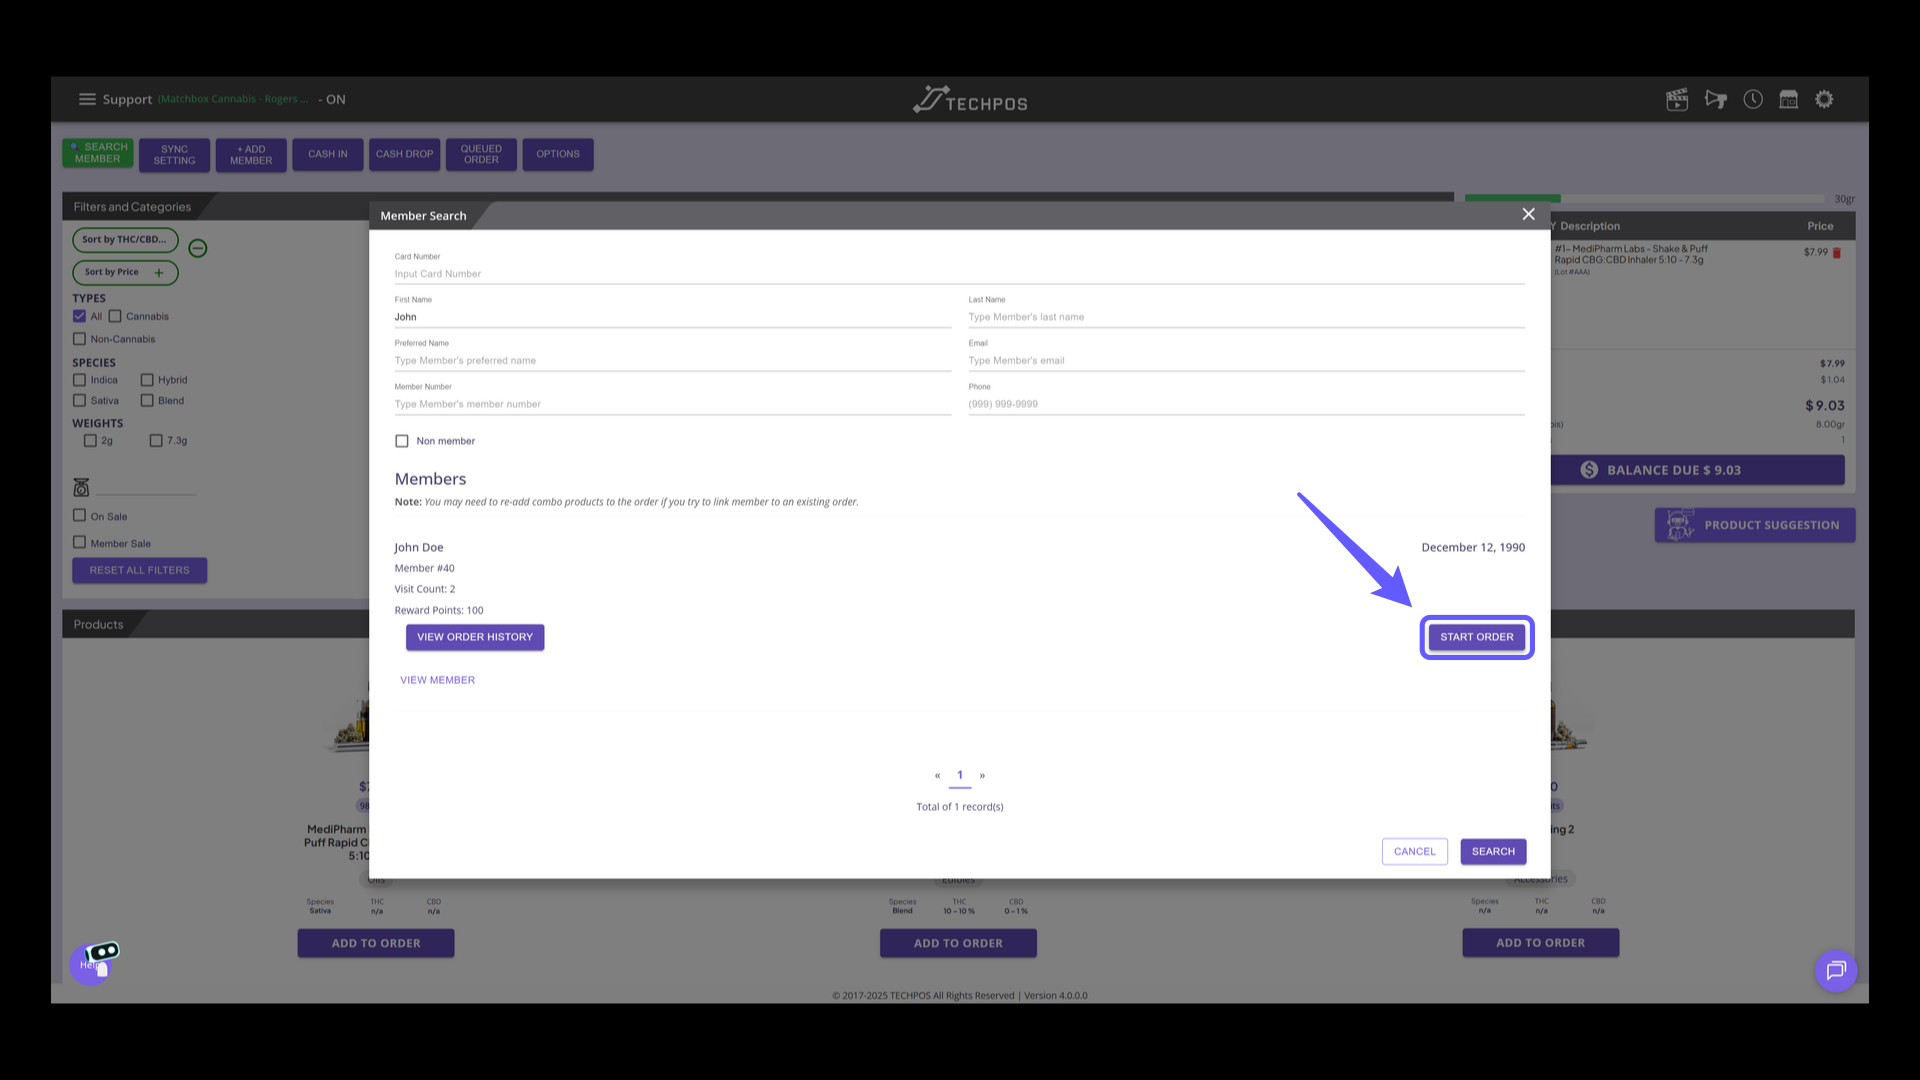1920x1080 pixels.
Task: Click the Member Search dialog tab
Action: (x=424, y=215)
